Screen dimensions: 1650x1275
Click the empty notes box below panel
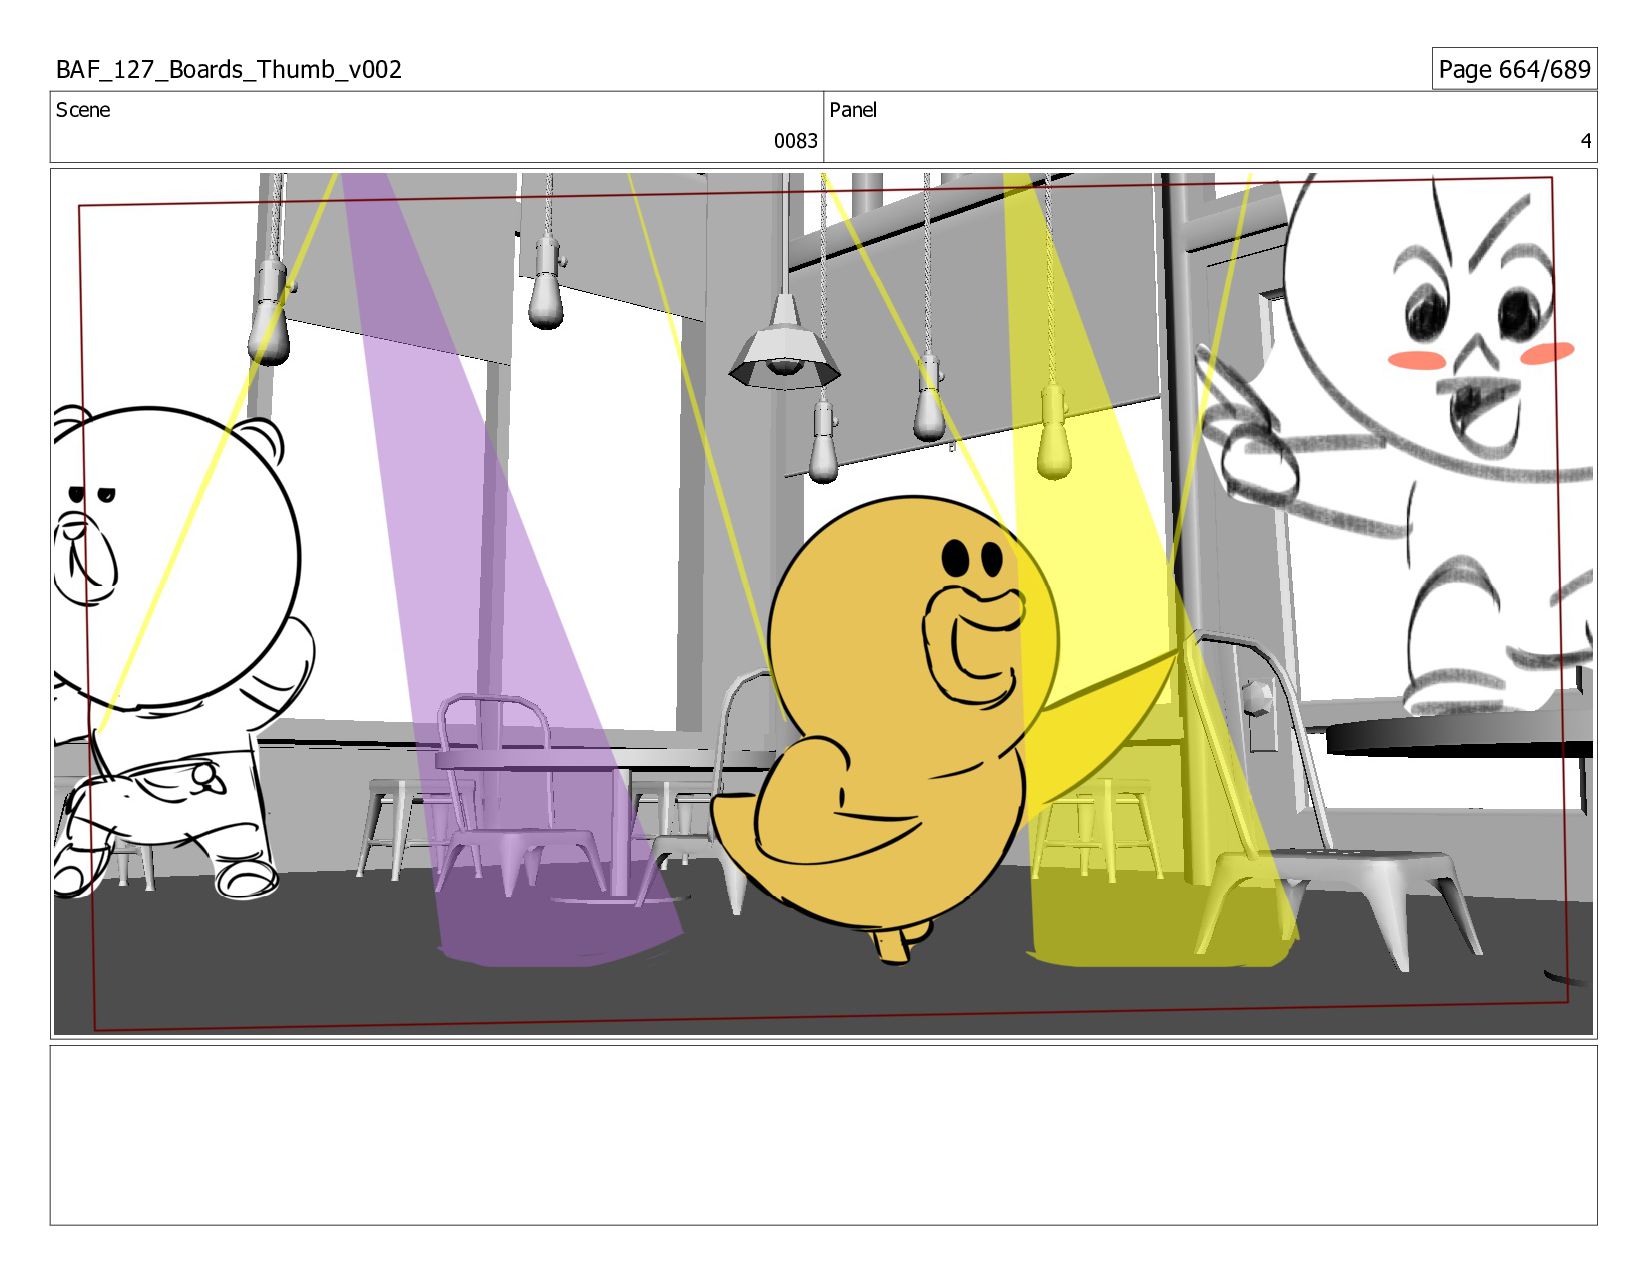(x=823, y=1135)
